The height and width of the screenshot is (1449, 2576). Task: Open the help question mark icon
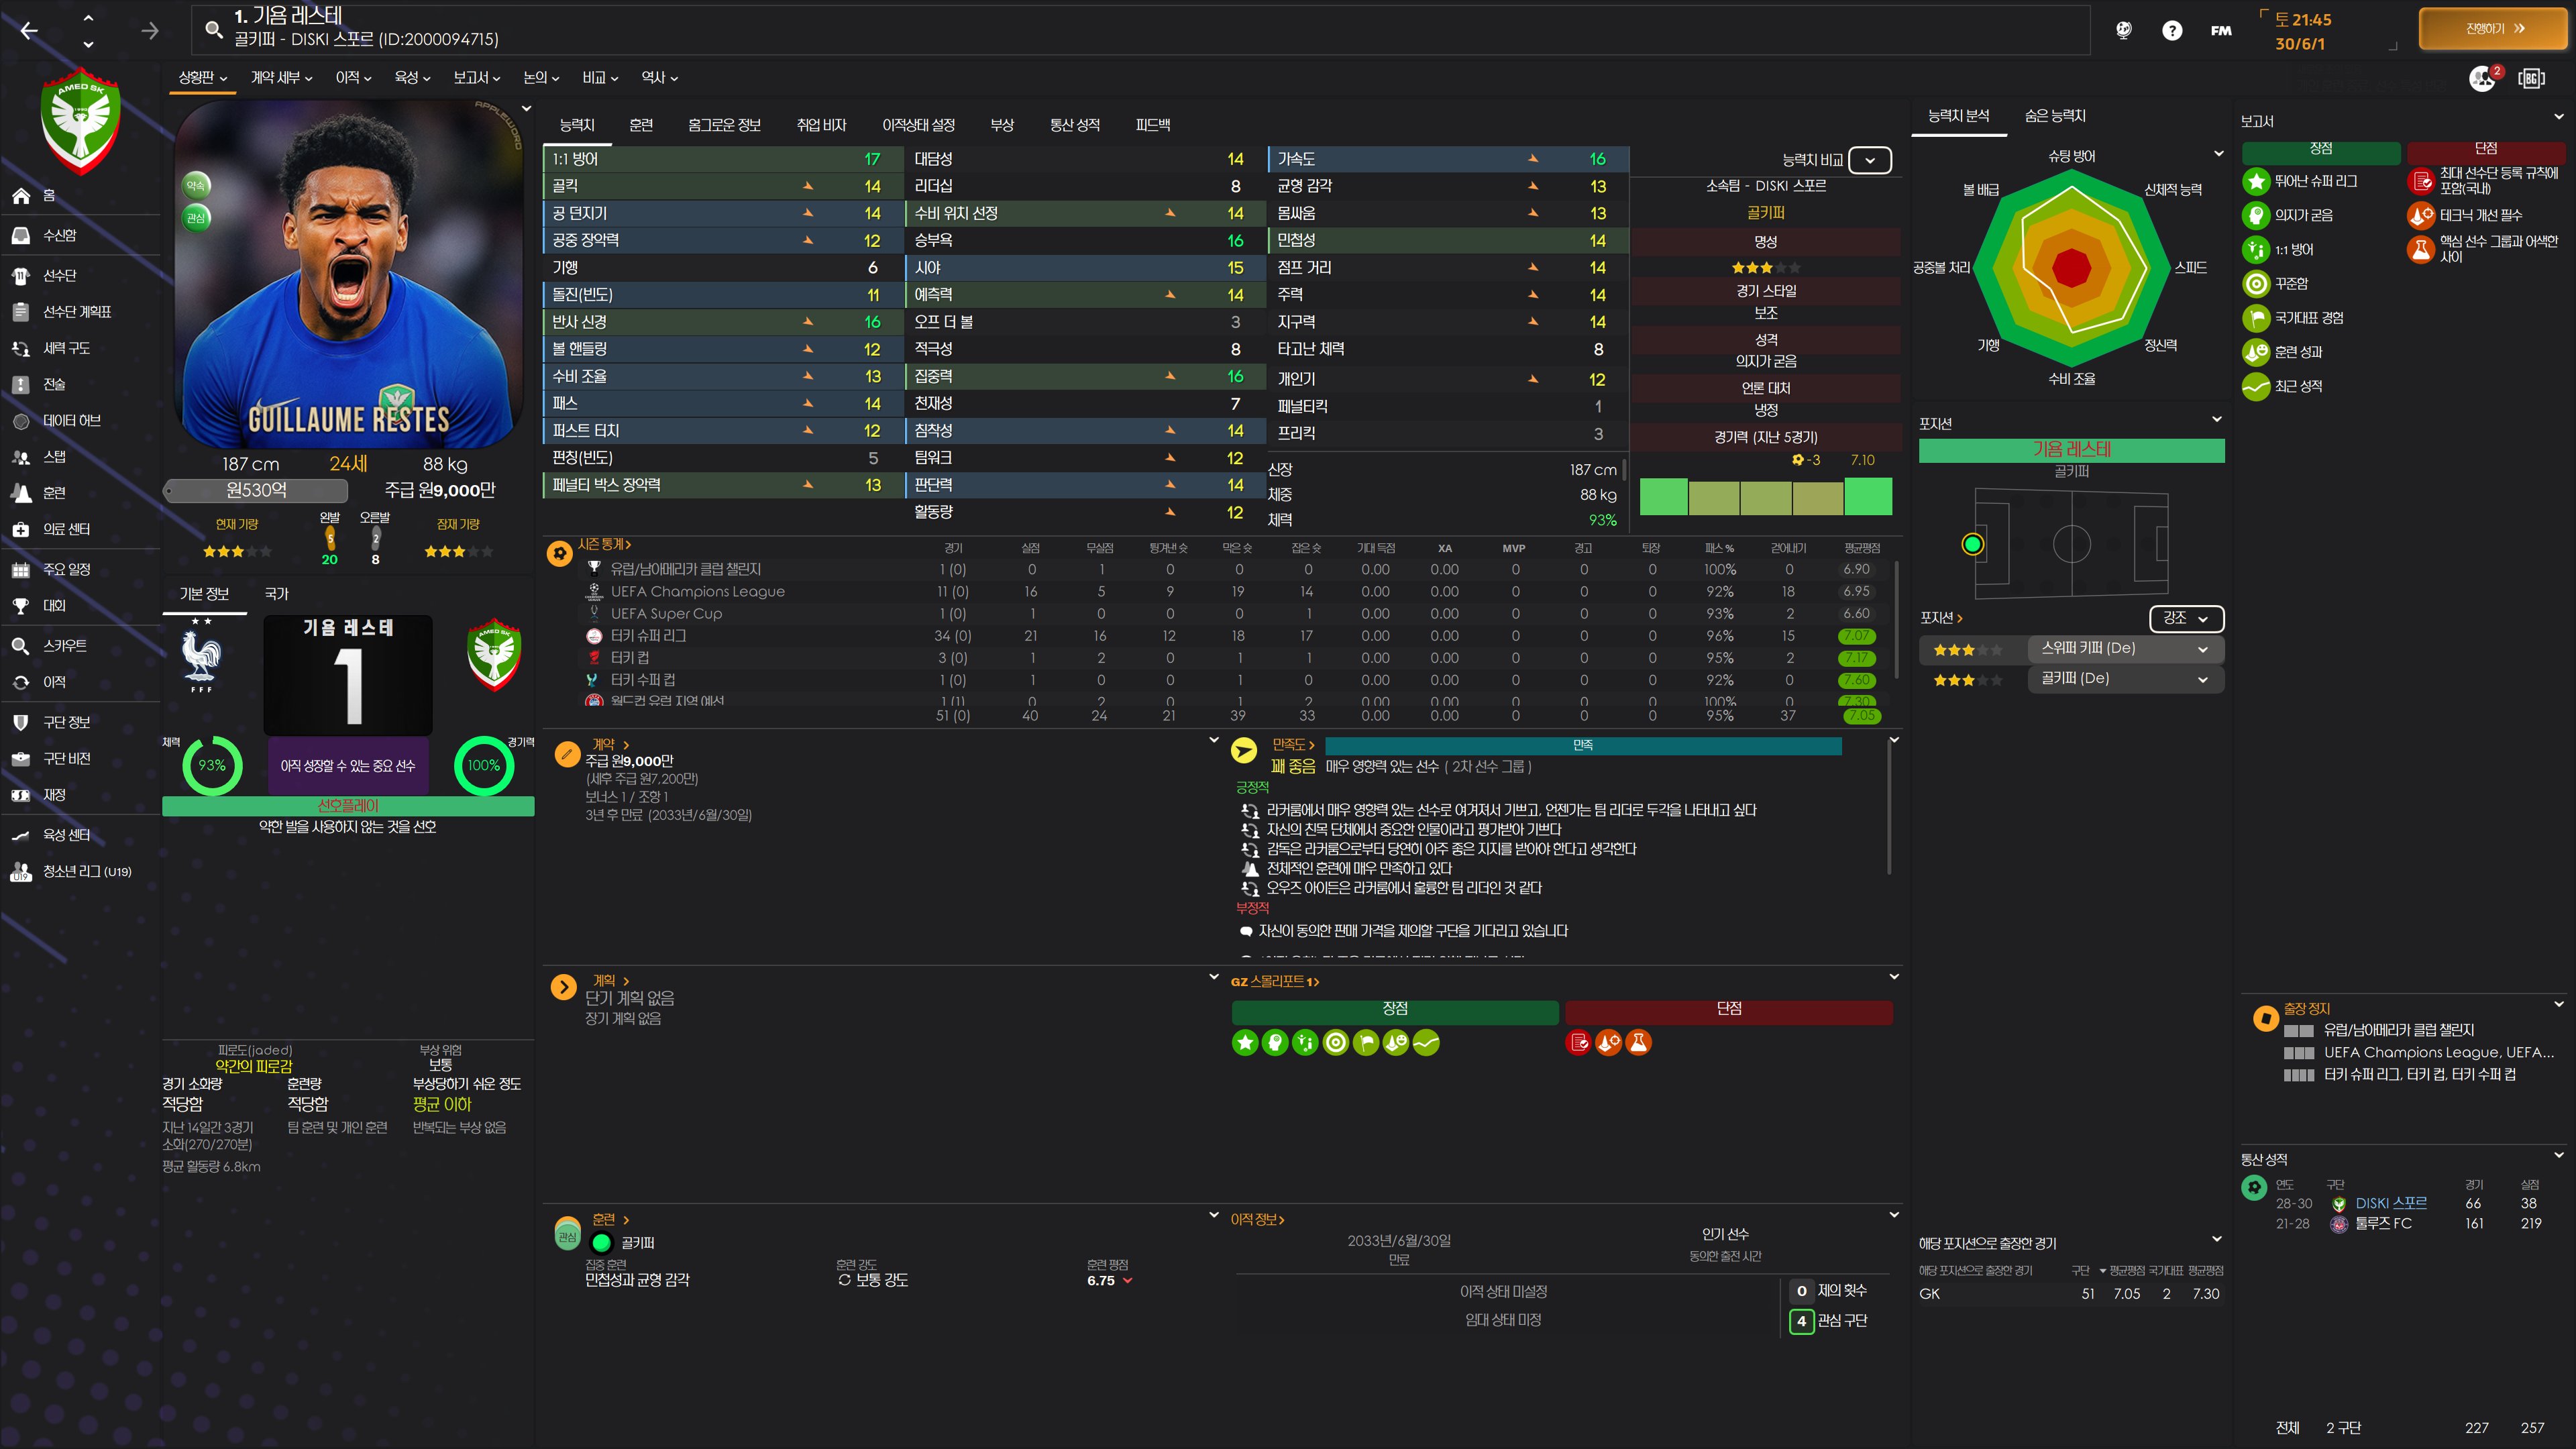[2171, 30]
